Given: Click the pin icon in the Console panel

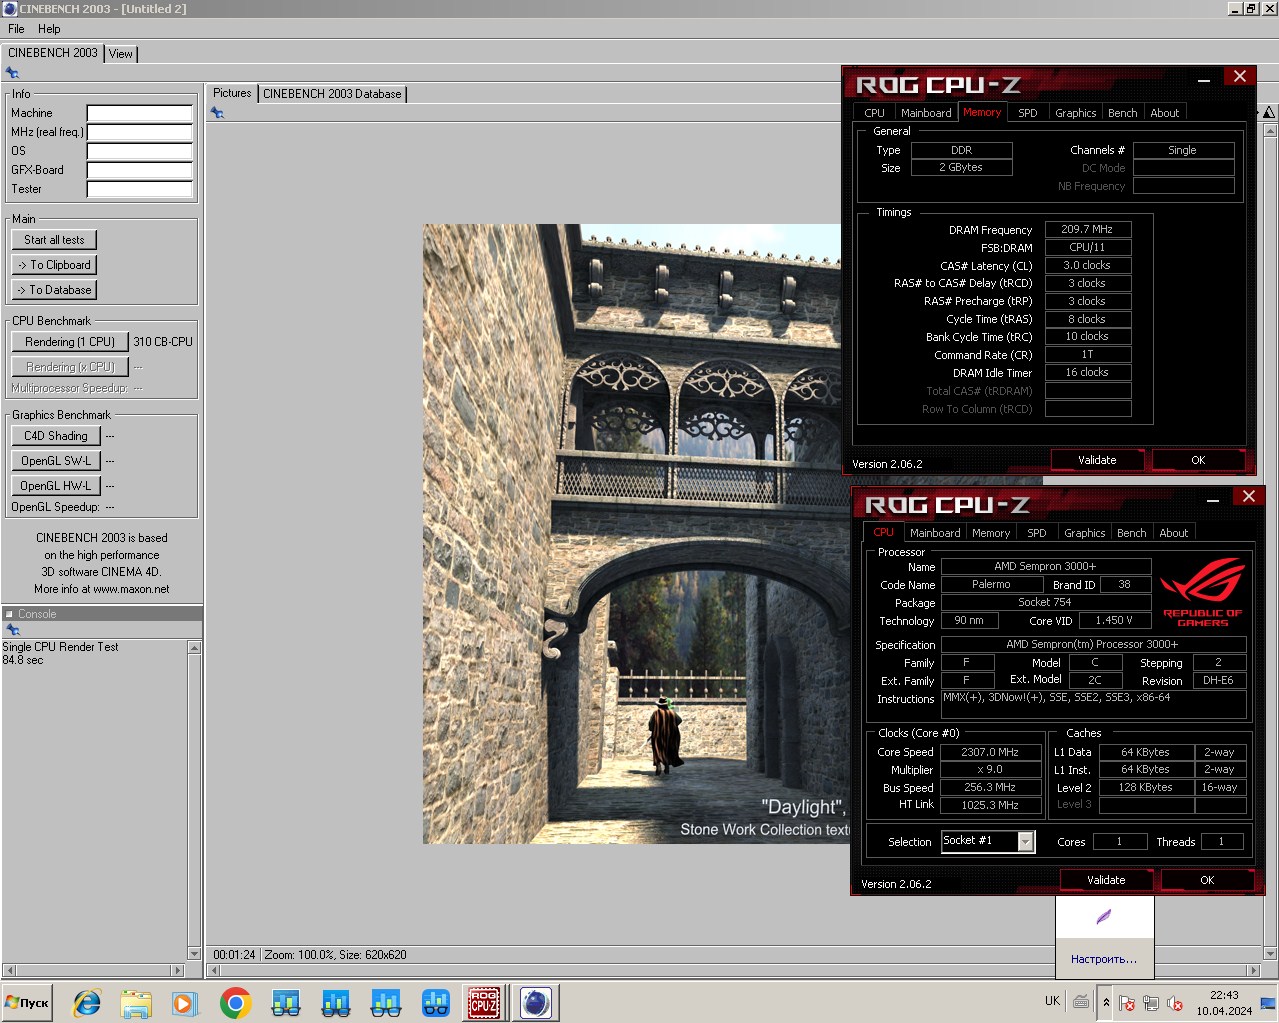Looking at the screenshot, I should 13,630.
